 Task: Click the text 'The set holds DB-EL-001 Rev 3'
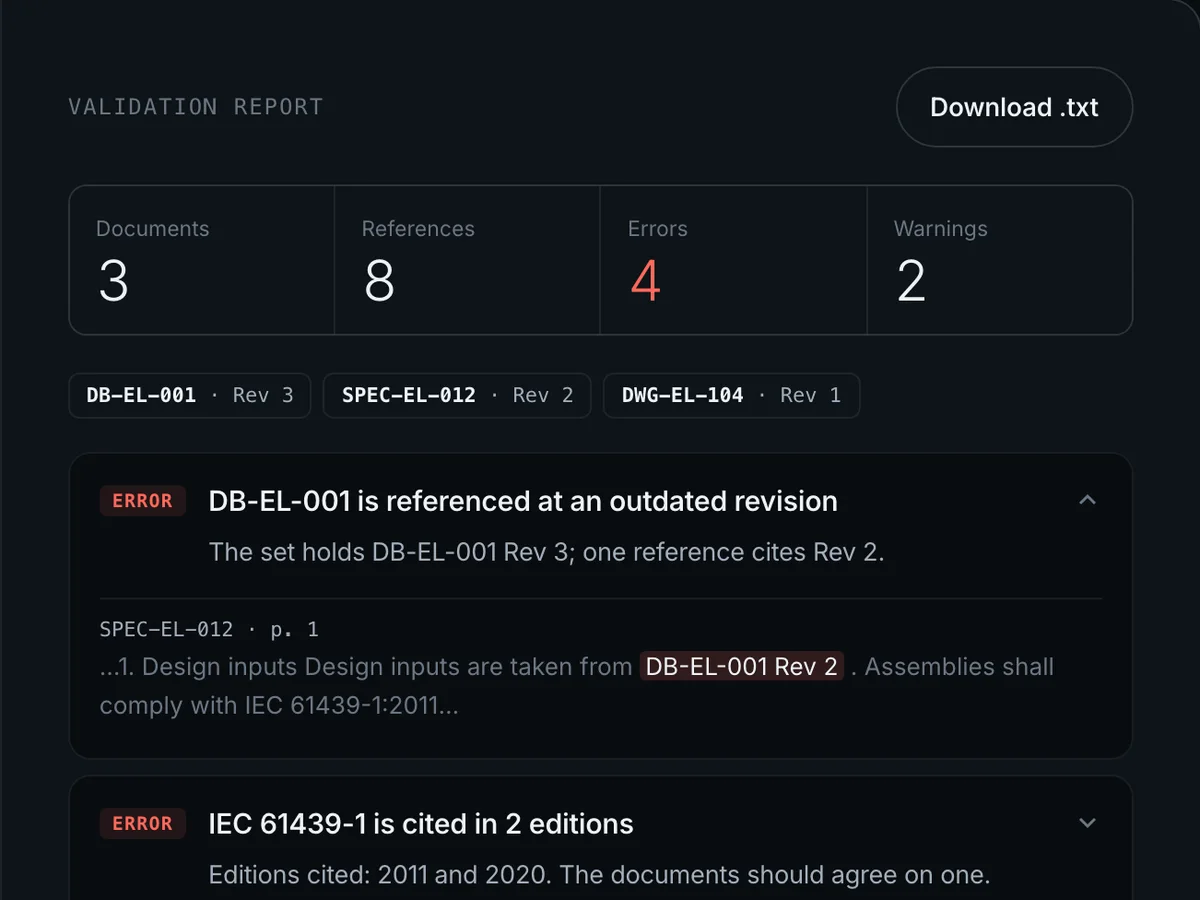coord(389,552)
